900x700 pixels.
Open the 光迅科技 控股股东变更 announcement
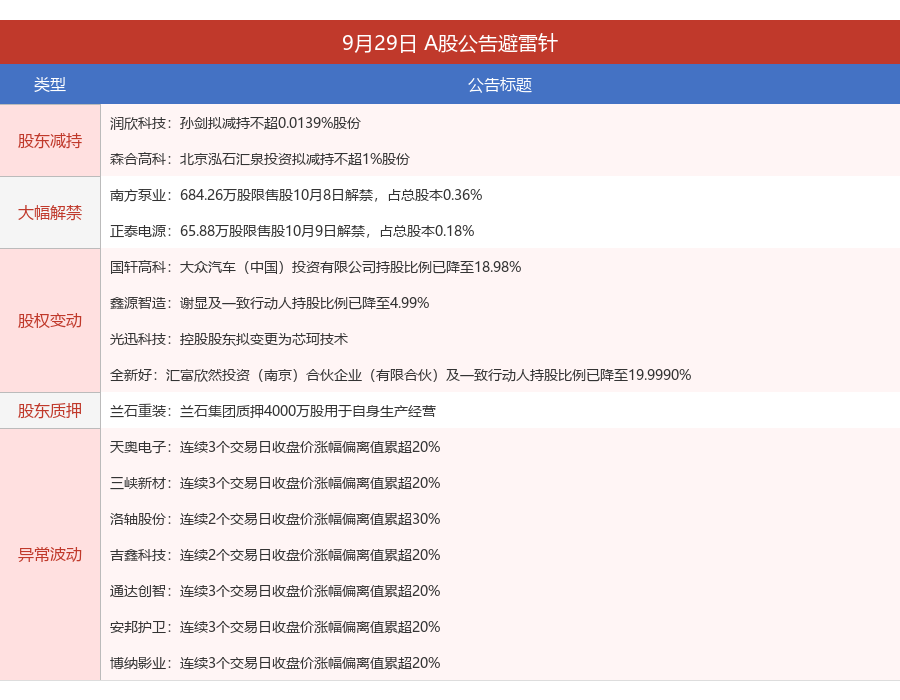pyautogui.click(x=228, y=339)
